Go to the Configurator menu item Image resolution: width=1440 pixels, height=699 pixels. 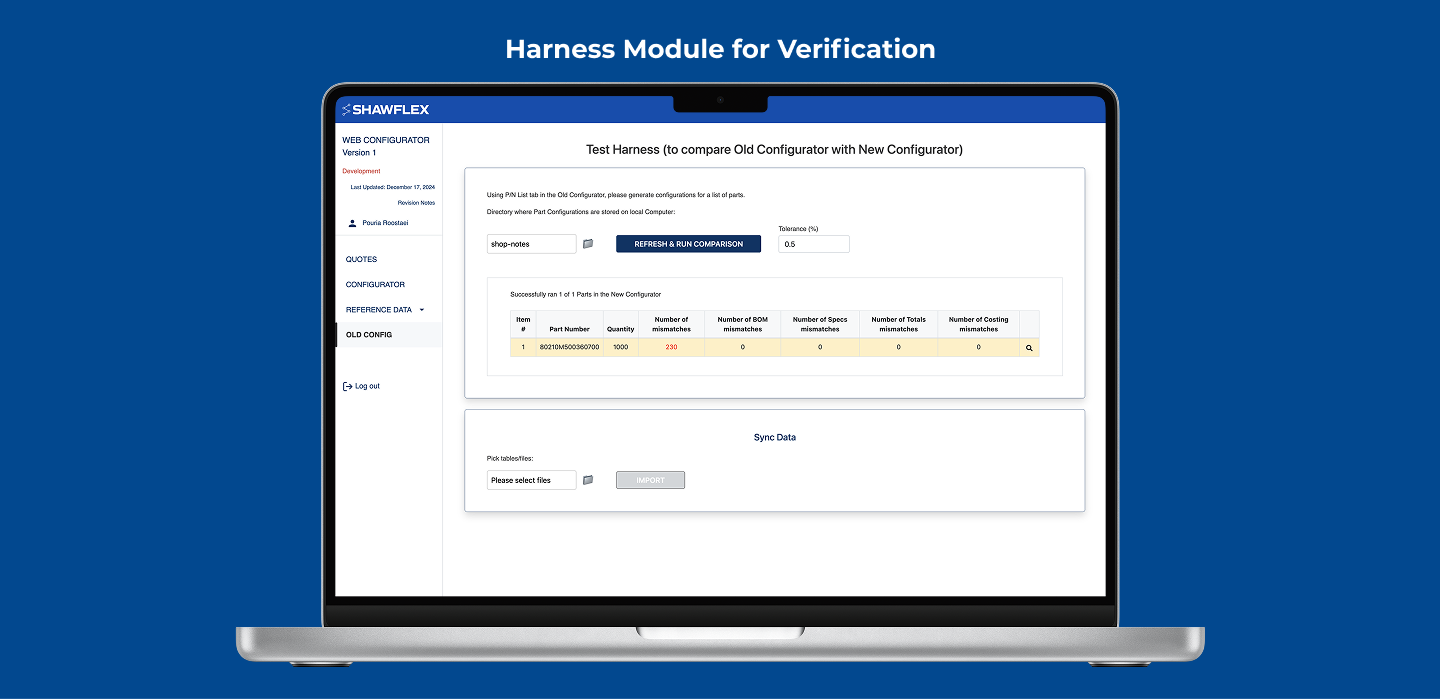pos(375,285)
